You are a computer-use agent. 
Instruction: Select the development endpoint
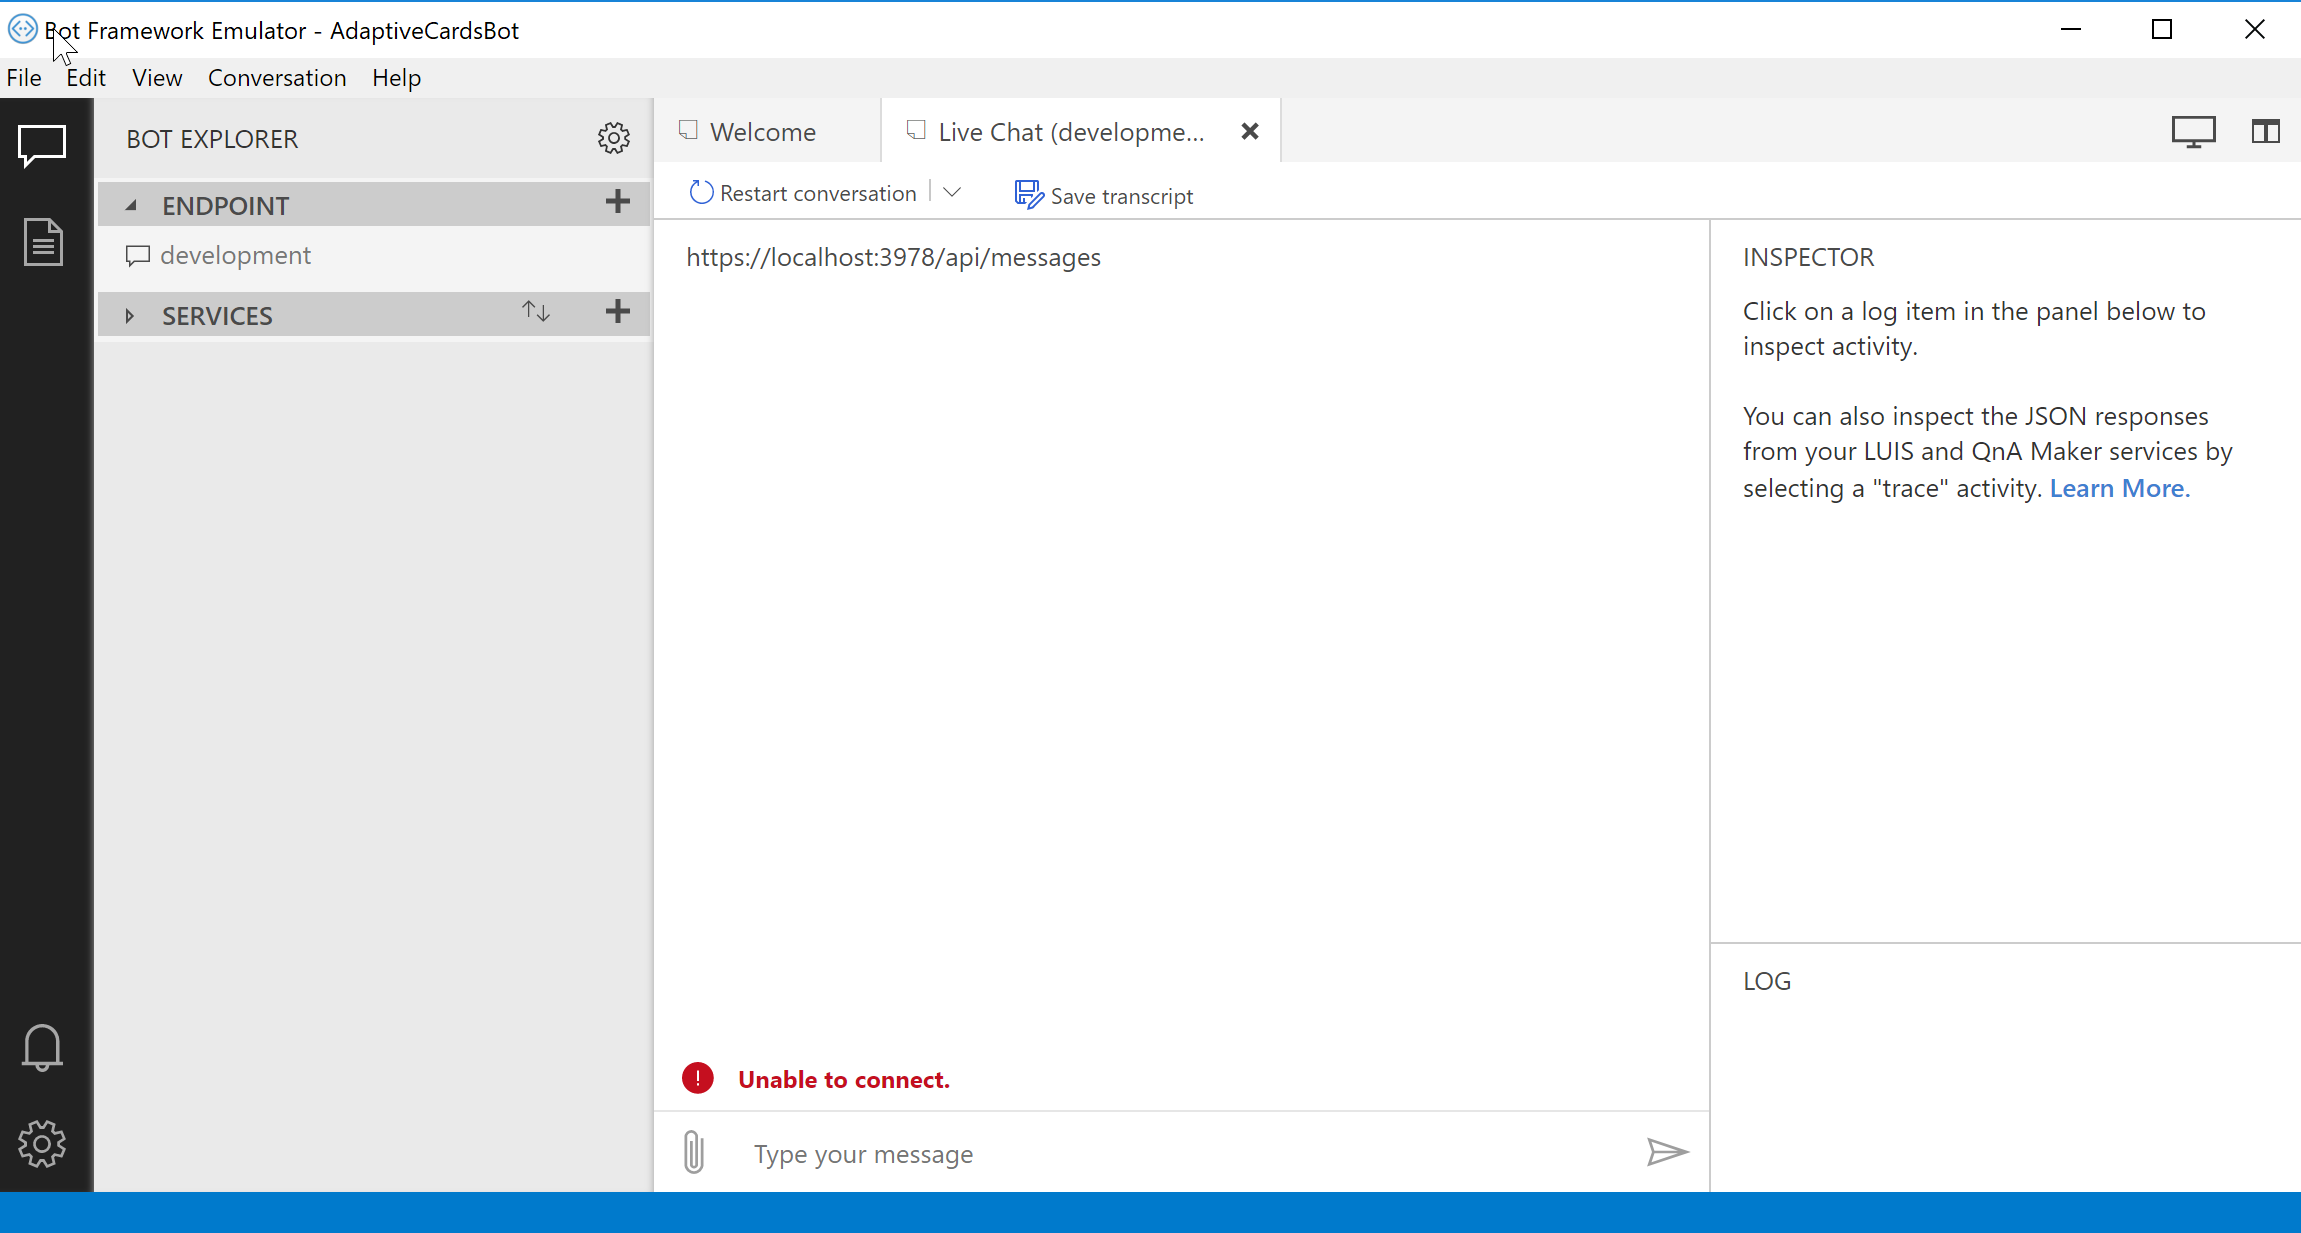372,255
